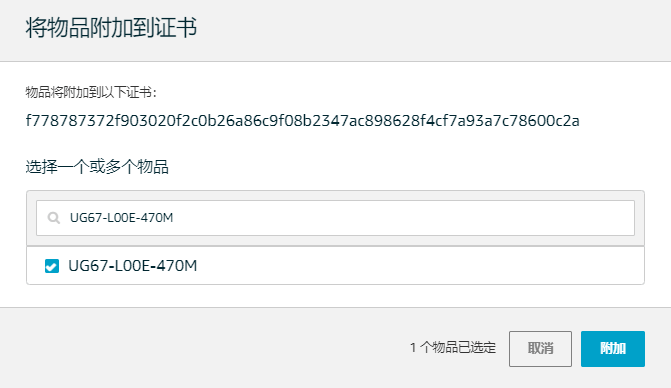The image size is (671, 388).
Task: Click the 取消 cancel button
Action: [540, 349]
